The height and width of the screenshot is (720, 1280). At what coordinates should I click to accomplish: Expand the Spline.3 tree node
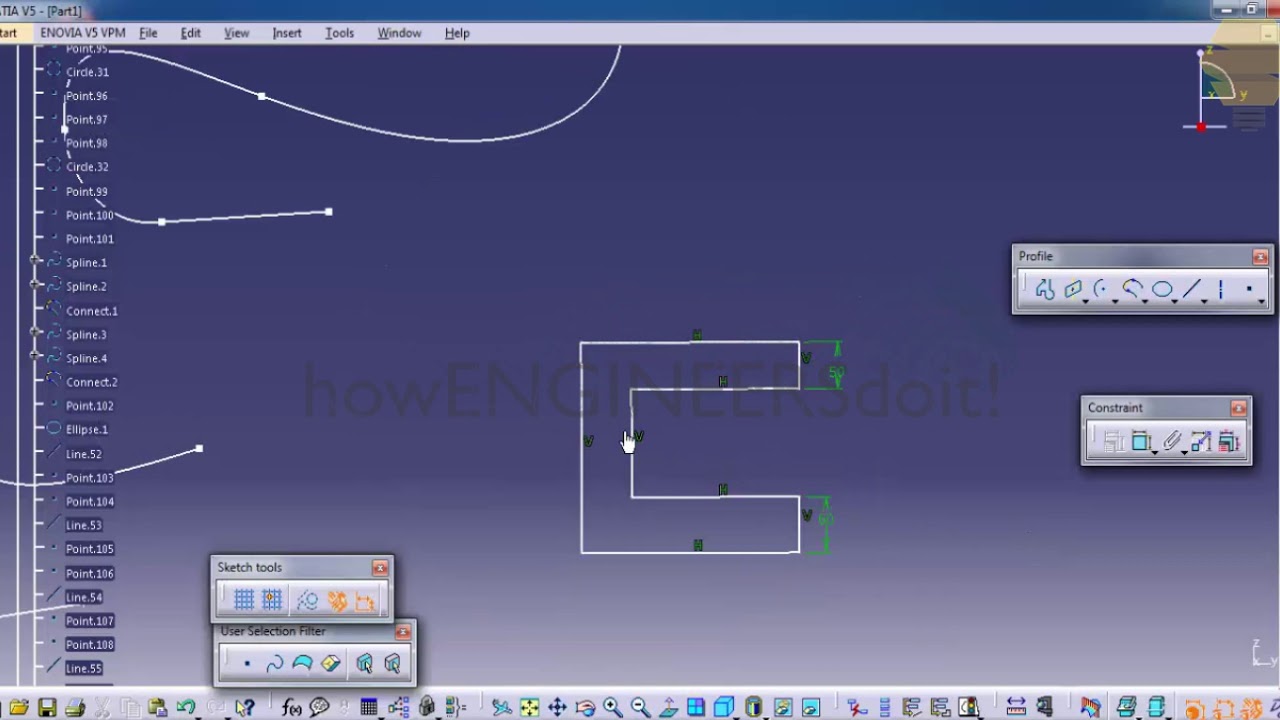pos(36,334)
